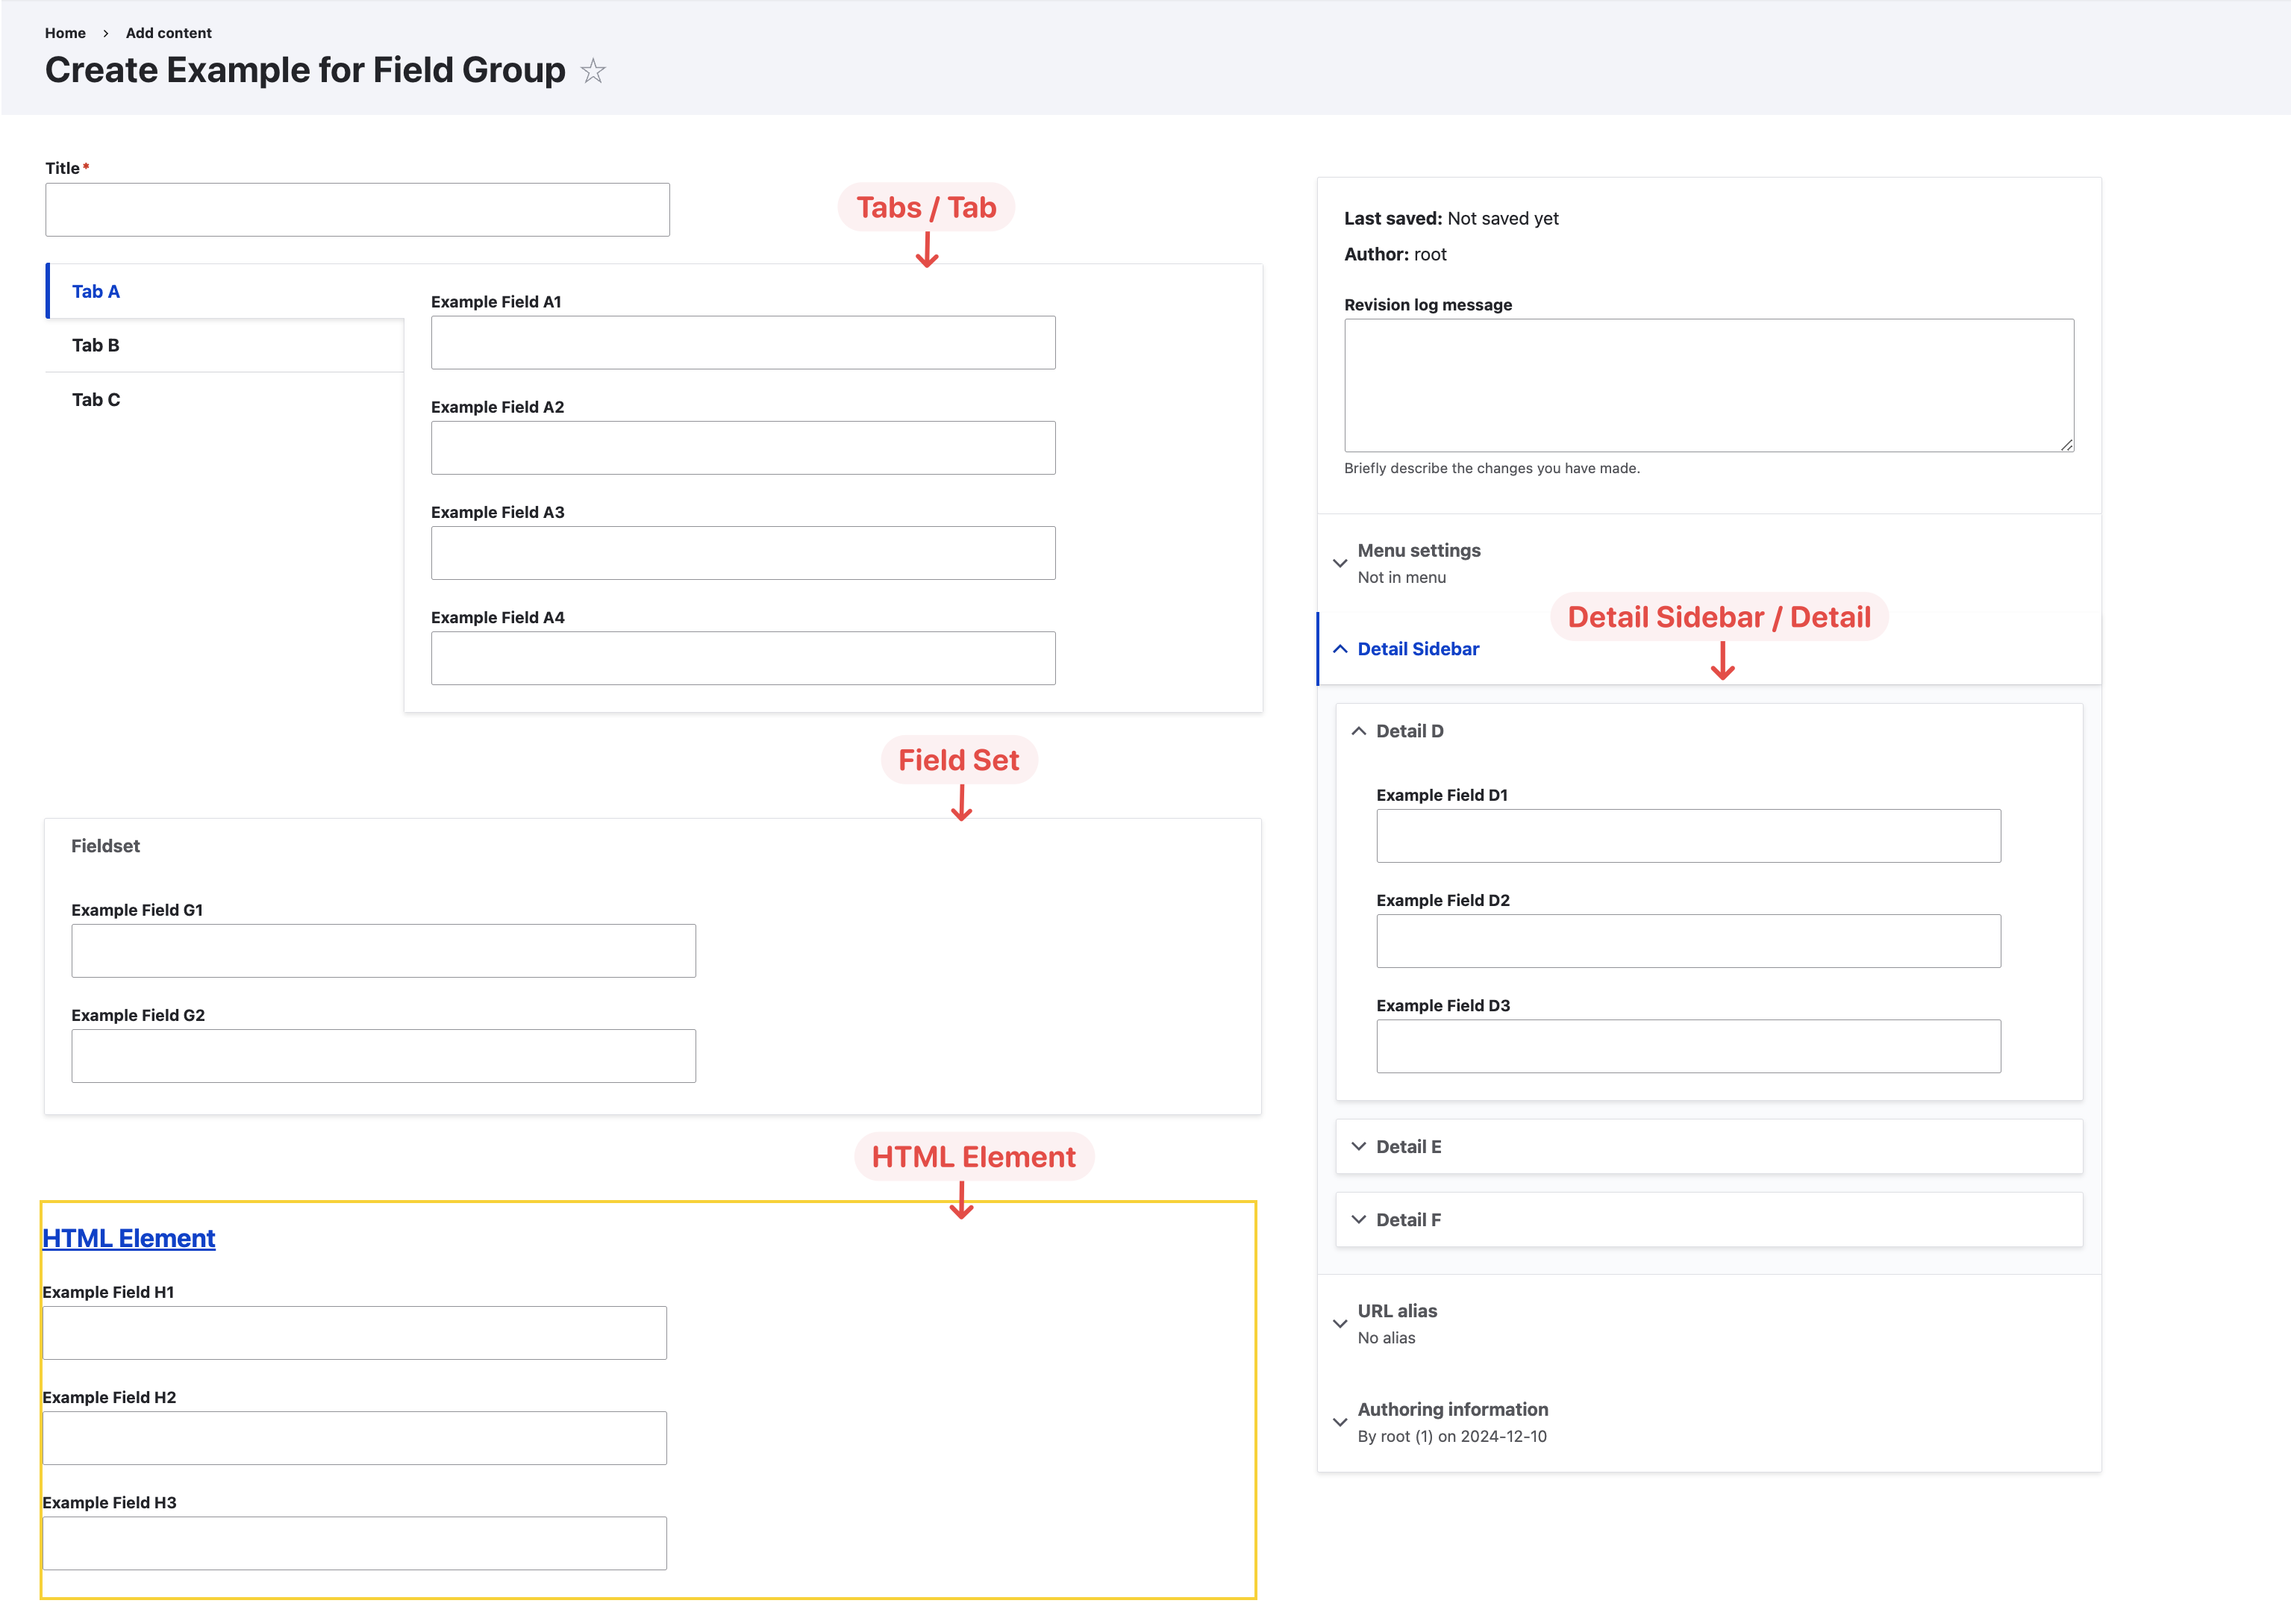Click the Example Field H2 text box
Viewport: 2291px width, 1624px height.
coord(354,1438)
